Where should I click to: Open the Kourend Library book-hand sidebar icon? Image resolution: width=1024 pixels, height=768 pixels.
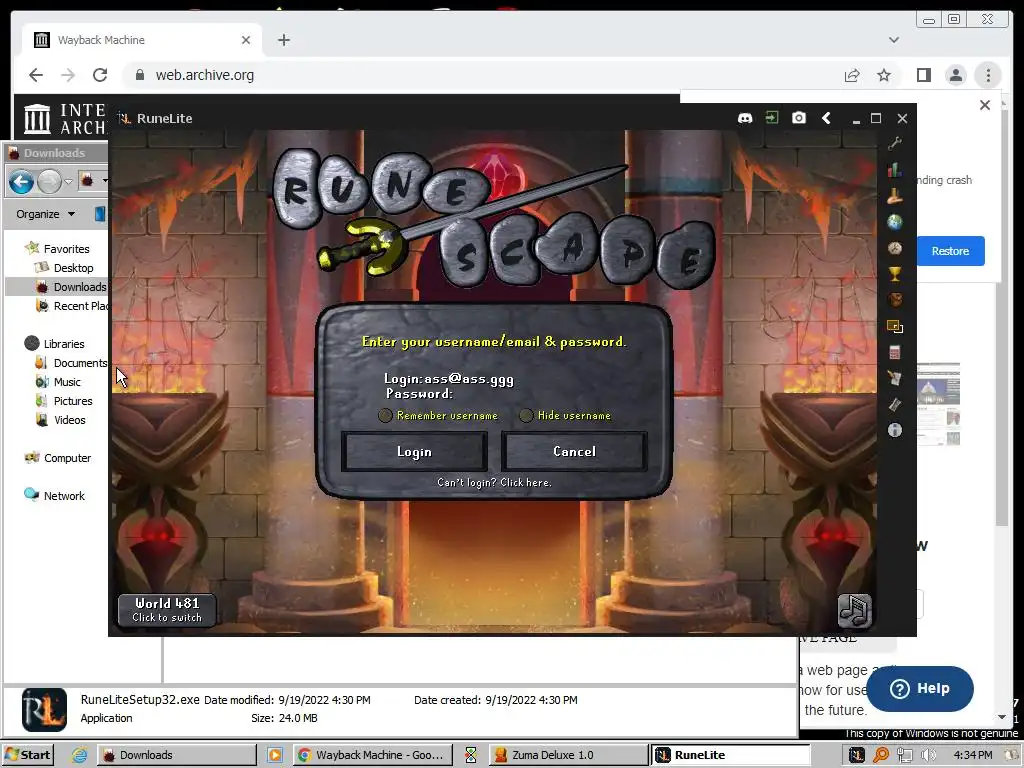895,196
